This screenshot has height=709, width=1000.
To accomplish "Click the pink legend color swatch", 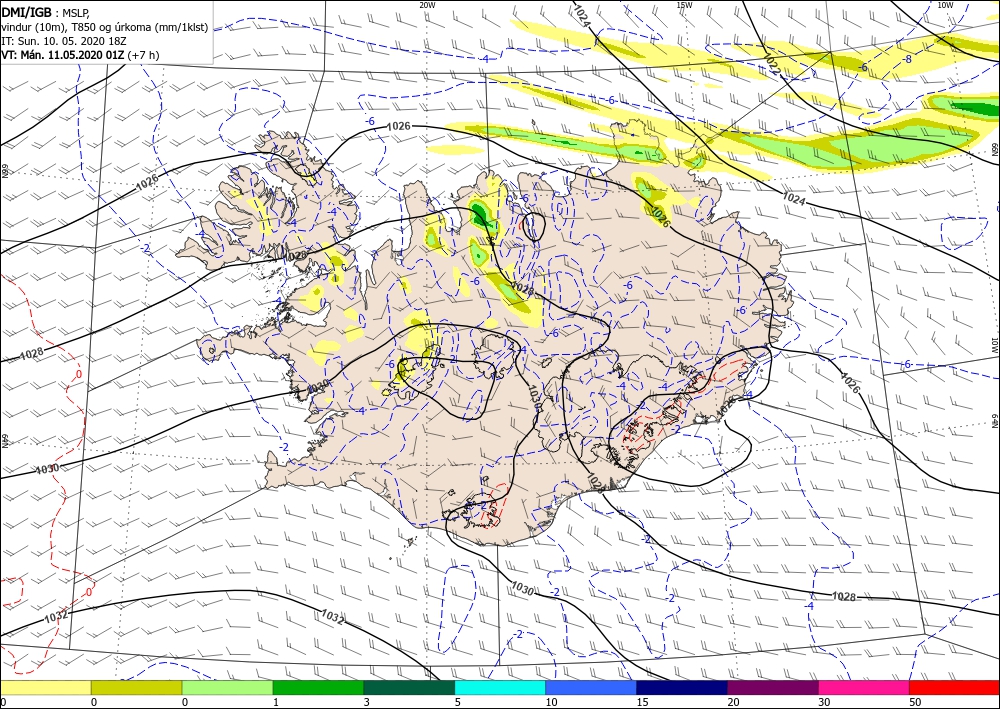I will pos(864,687).
